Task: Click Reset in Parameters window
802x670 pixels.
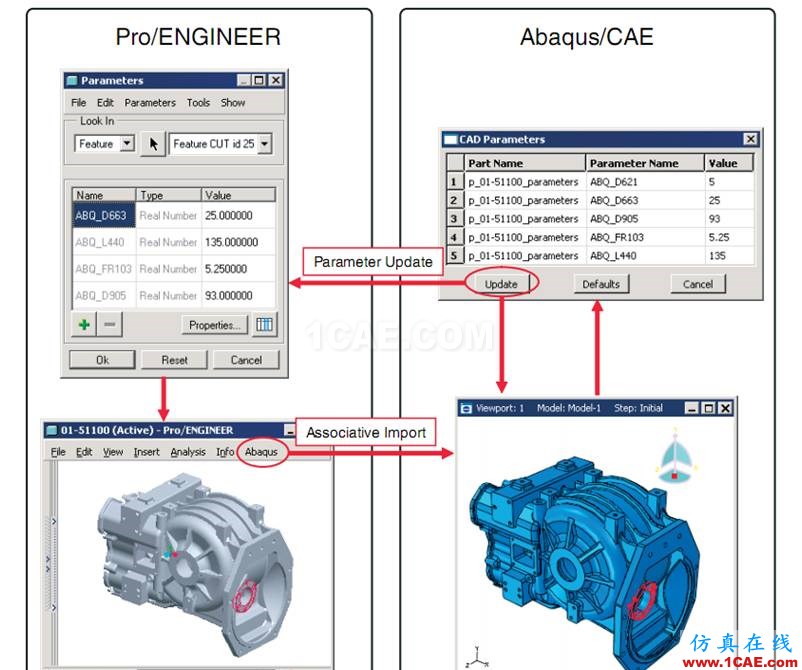Action: [x=174, y=360]
